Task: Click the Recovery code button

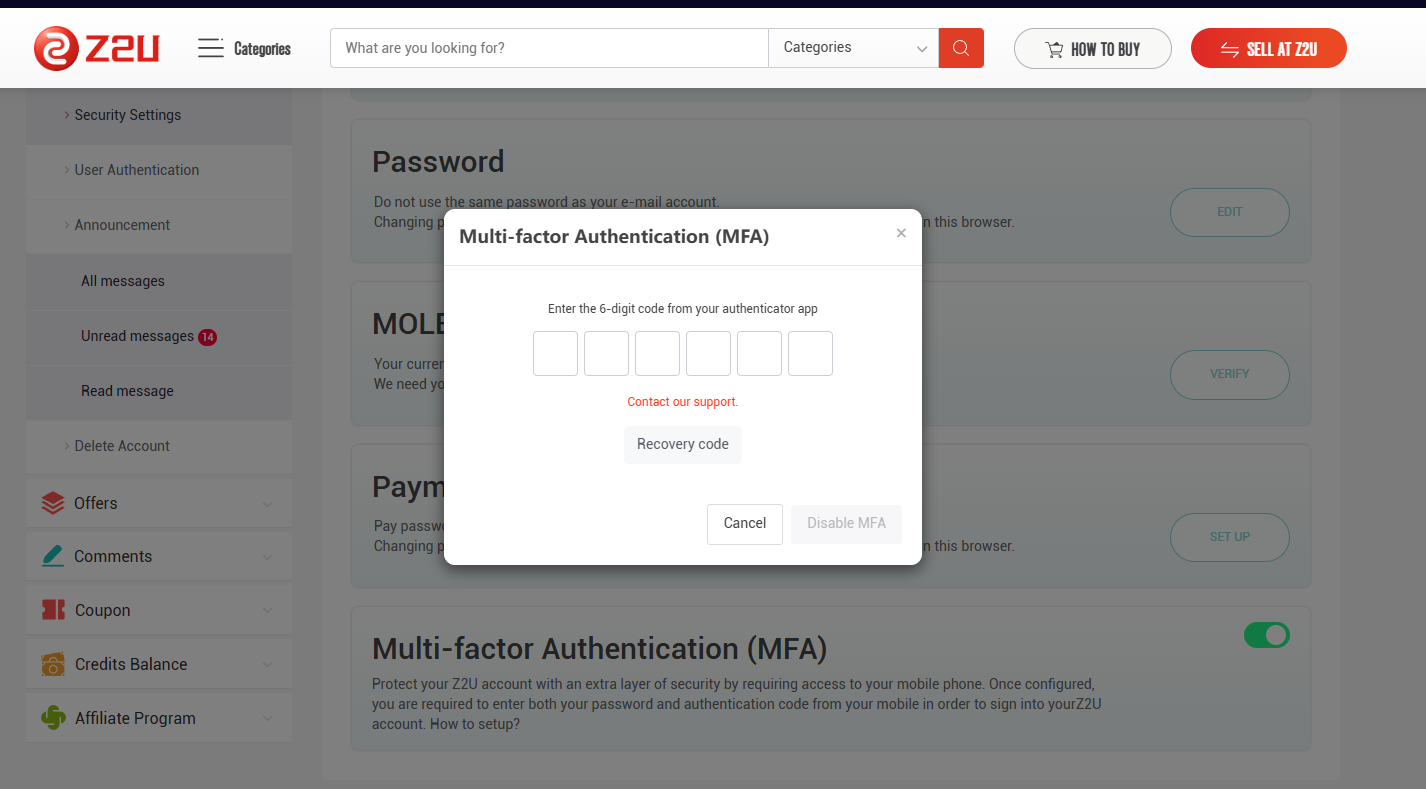Action: click(x=683, y=444)
